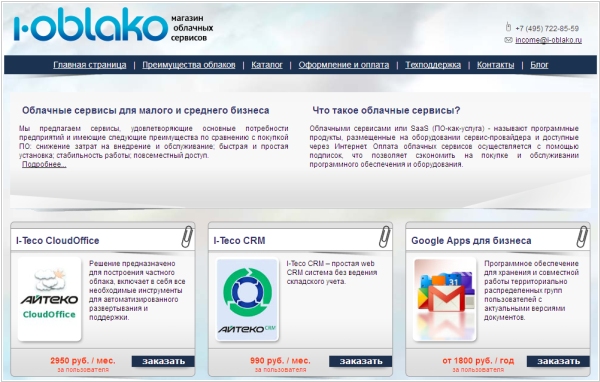Go to Преимущества облаков page
600x382 pixels.
pos(189,65)
